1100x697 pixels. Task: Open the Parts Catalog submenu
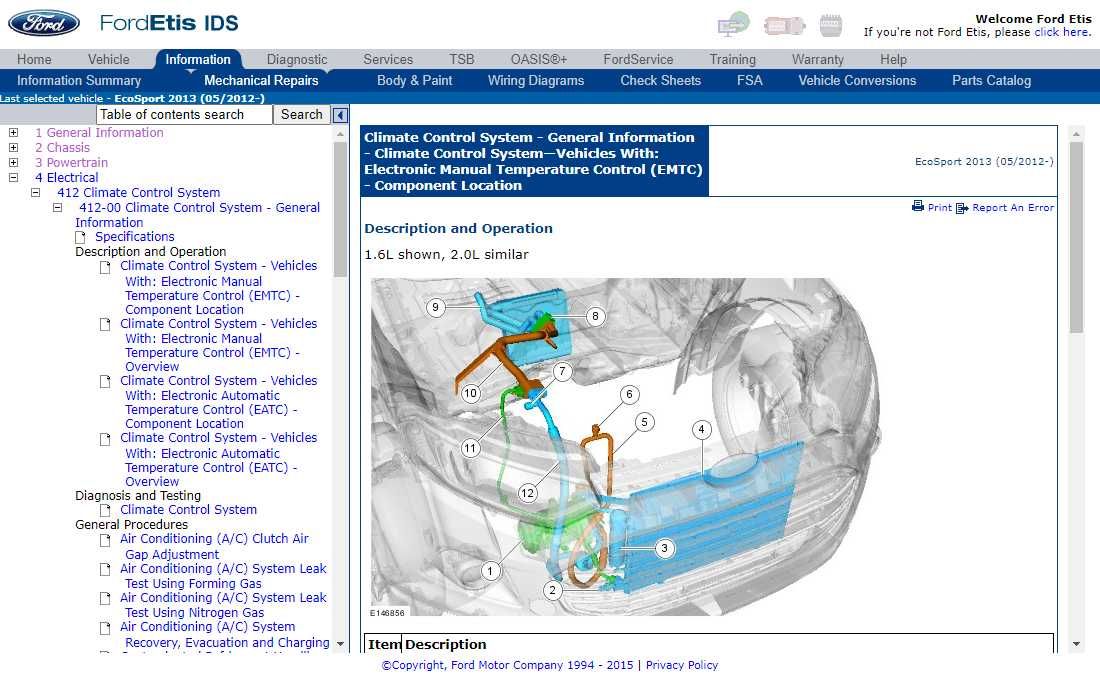(x=991, y=81)
